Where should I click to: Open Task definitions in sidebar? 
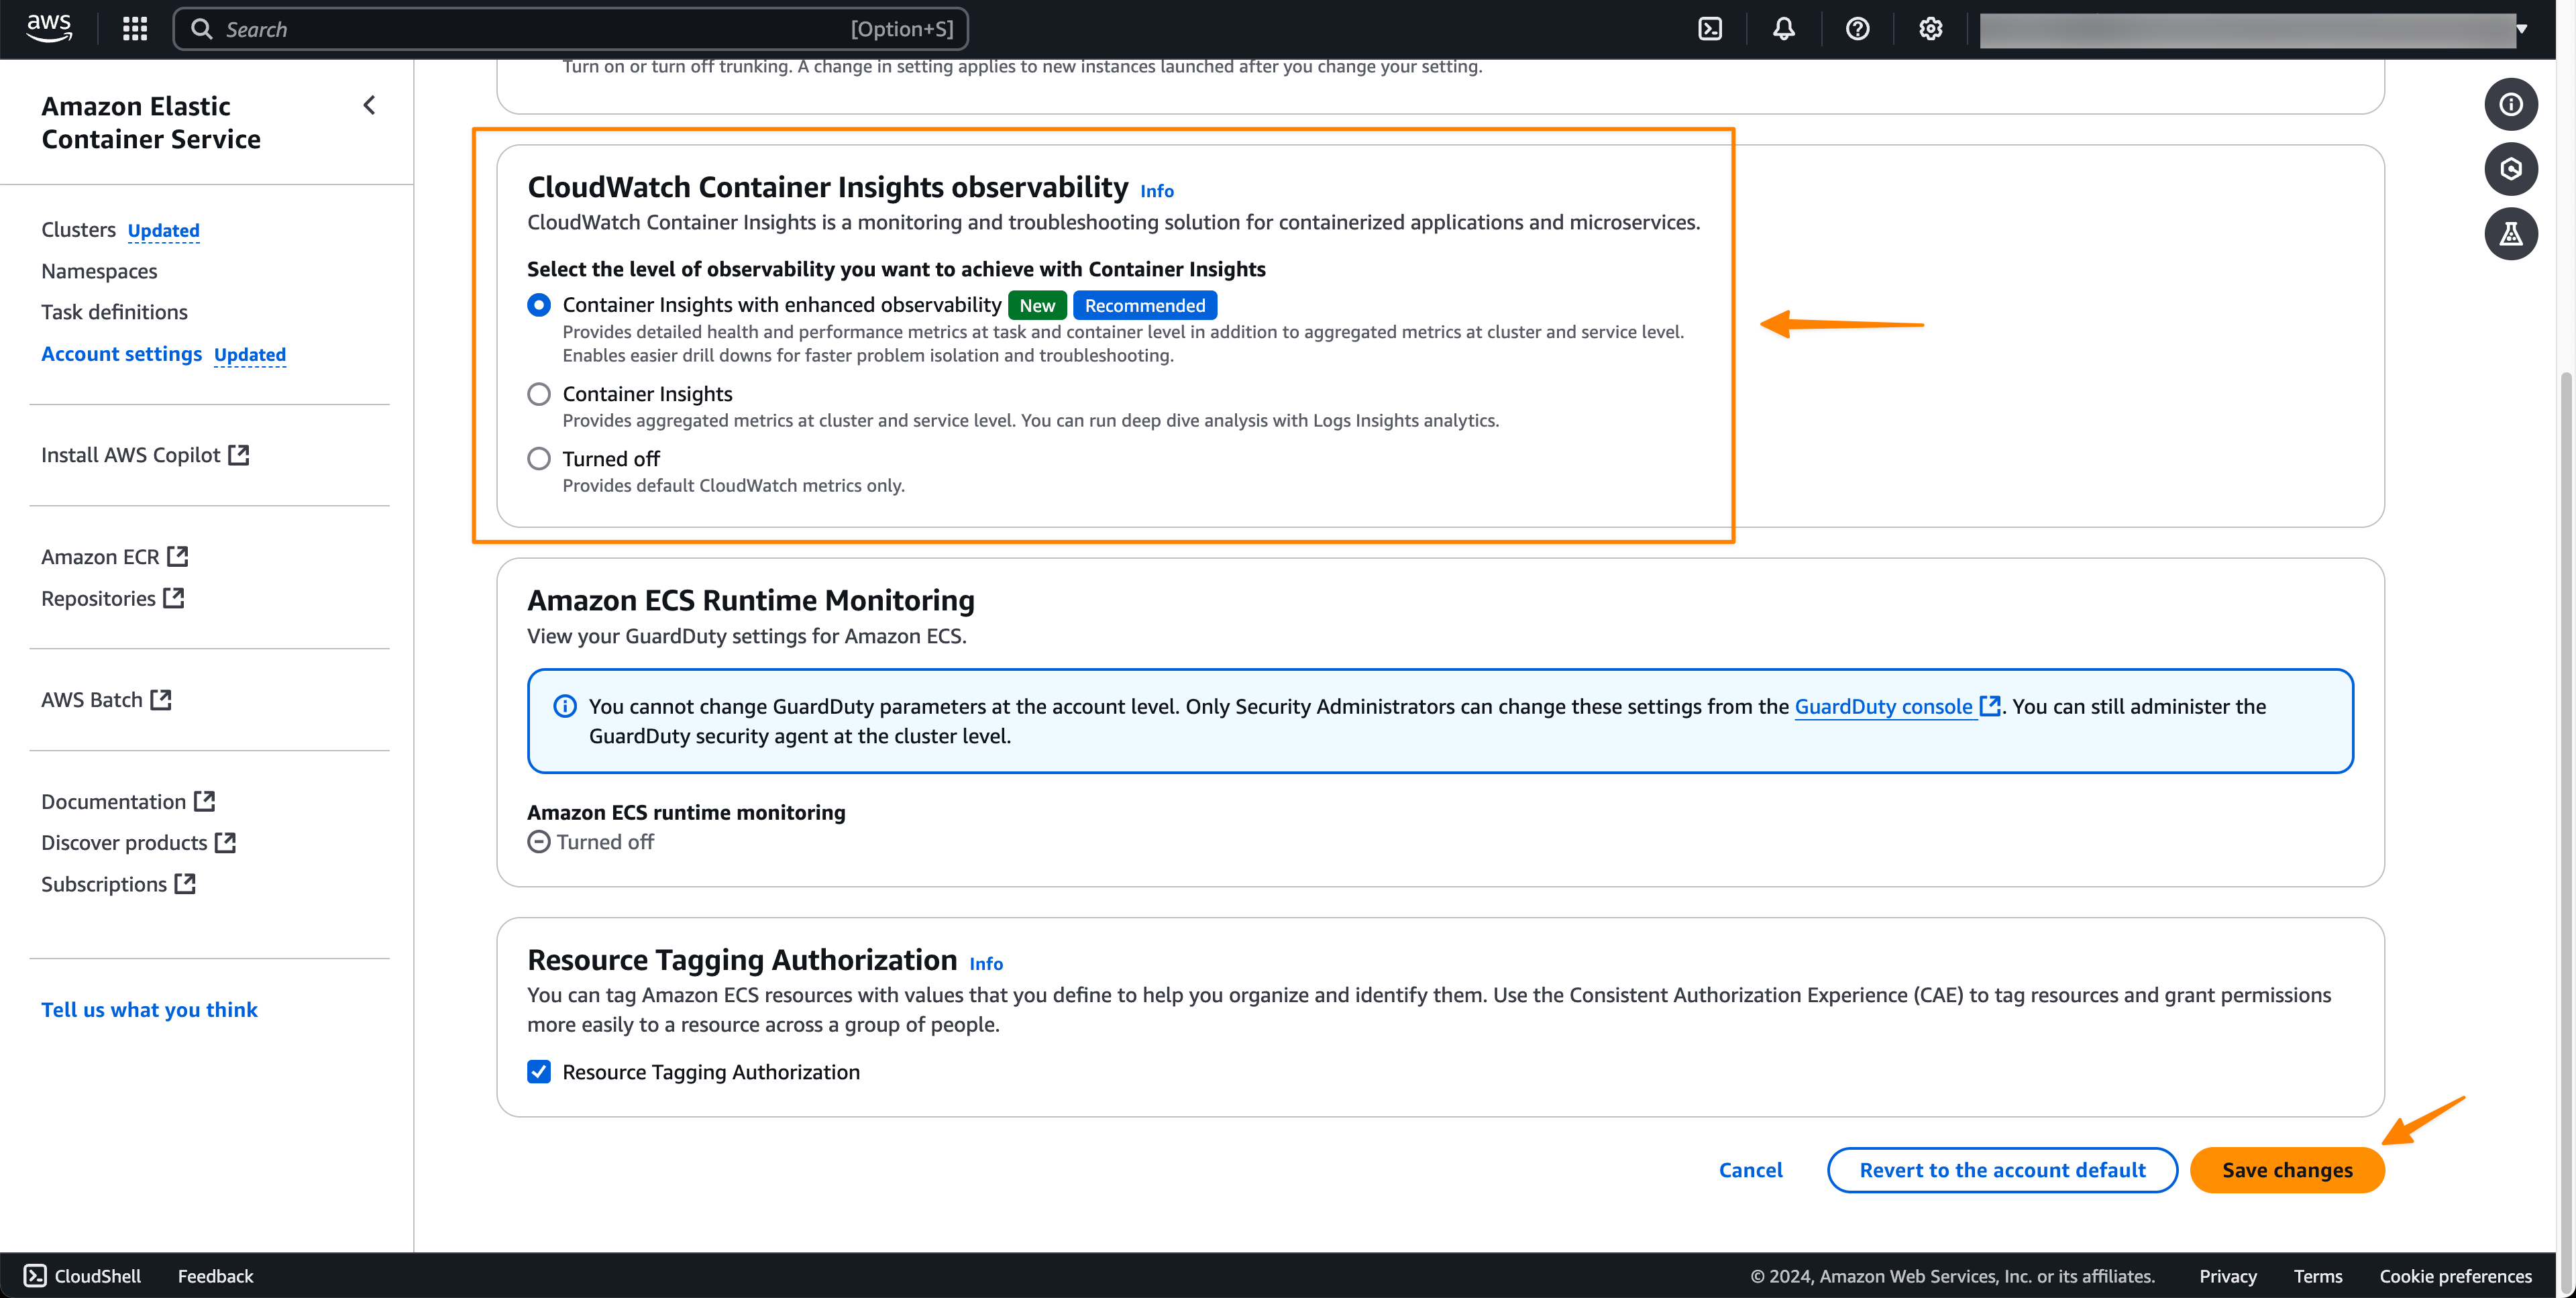(x=114, y=312)
